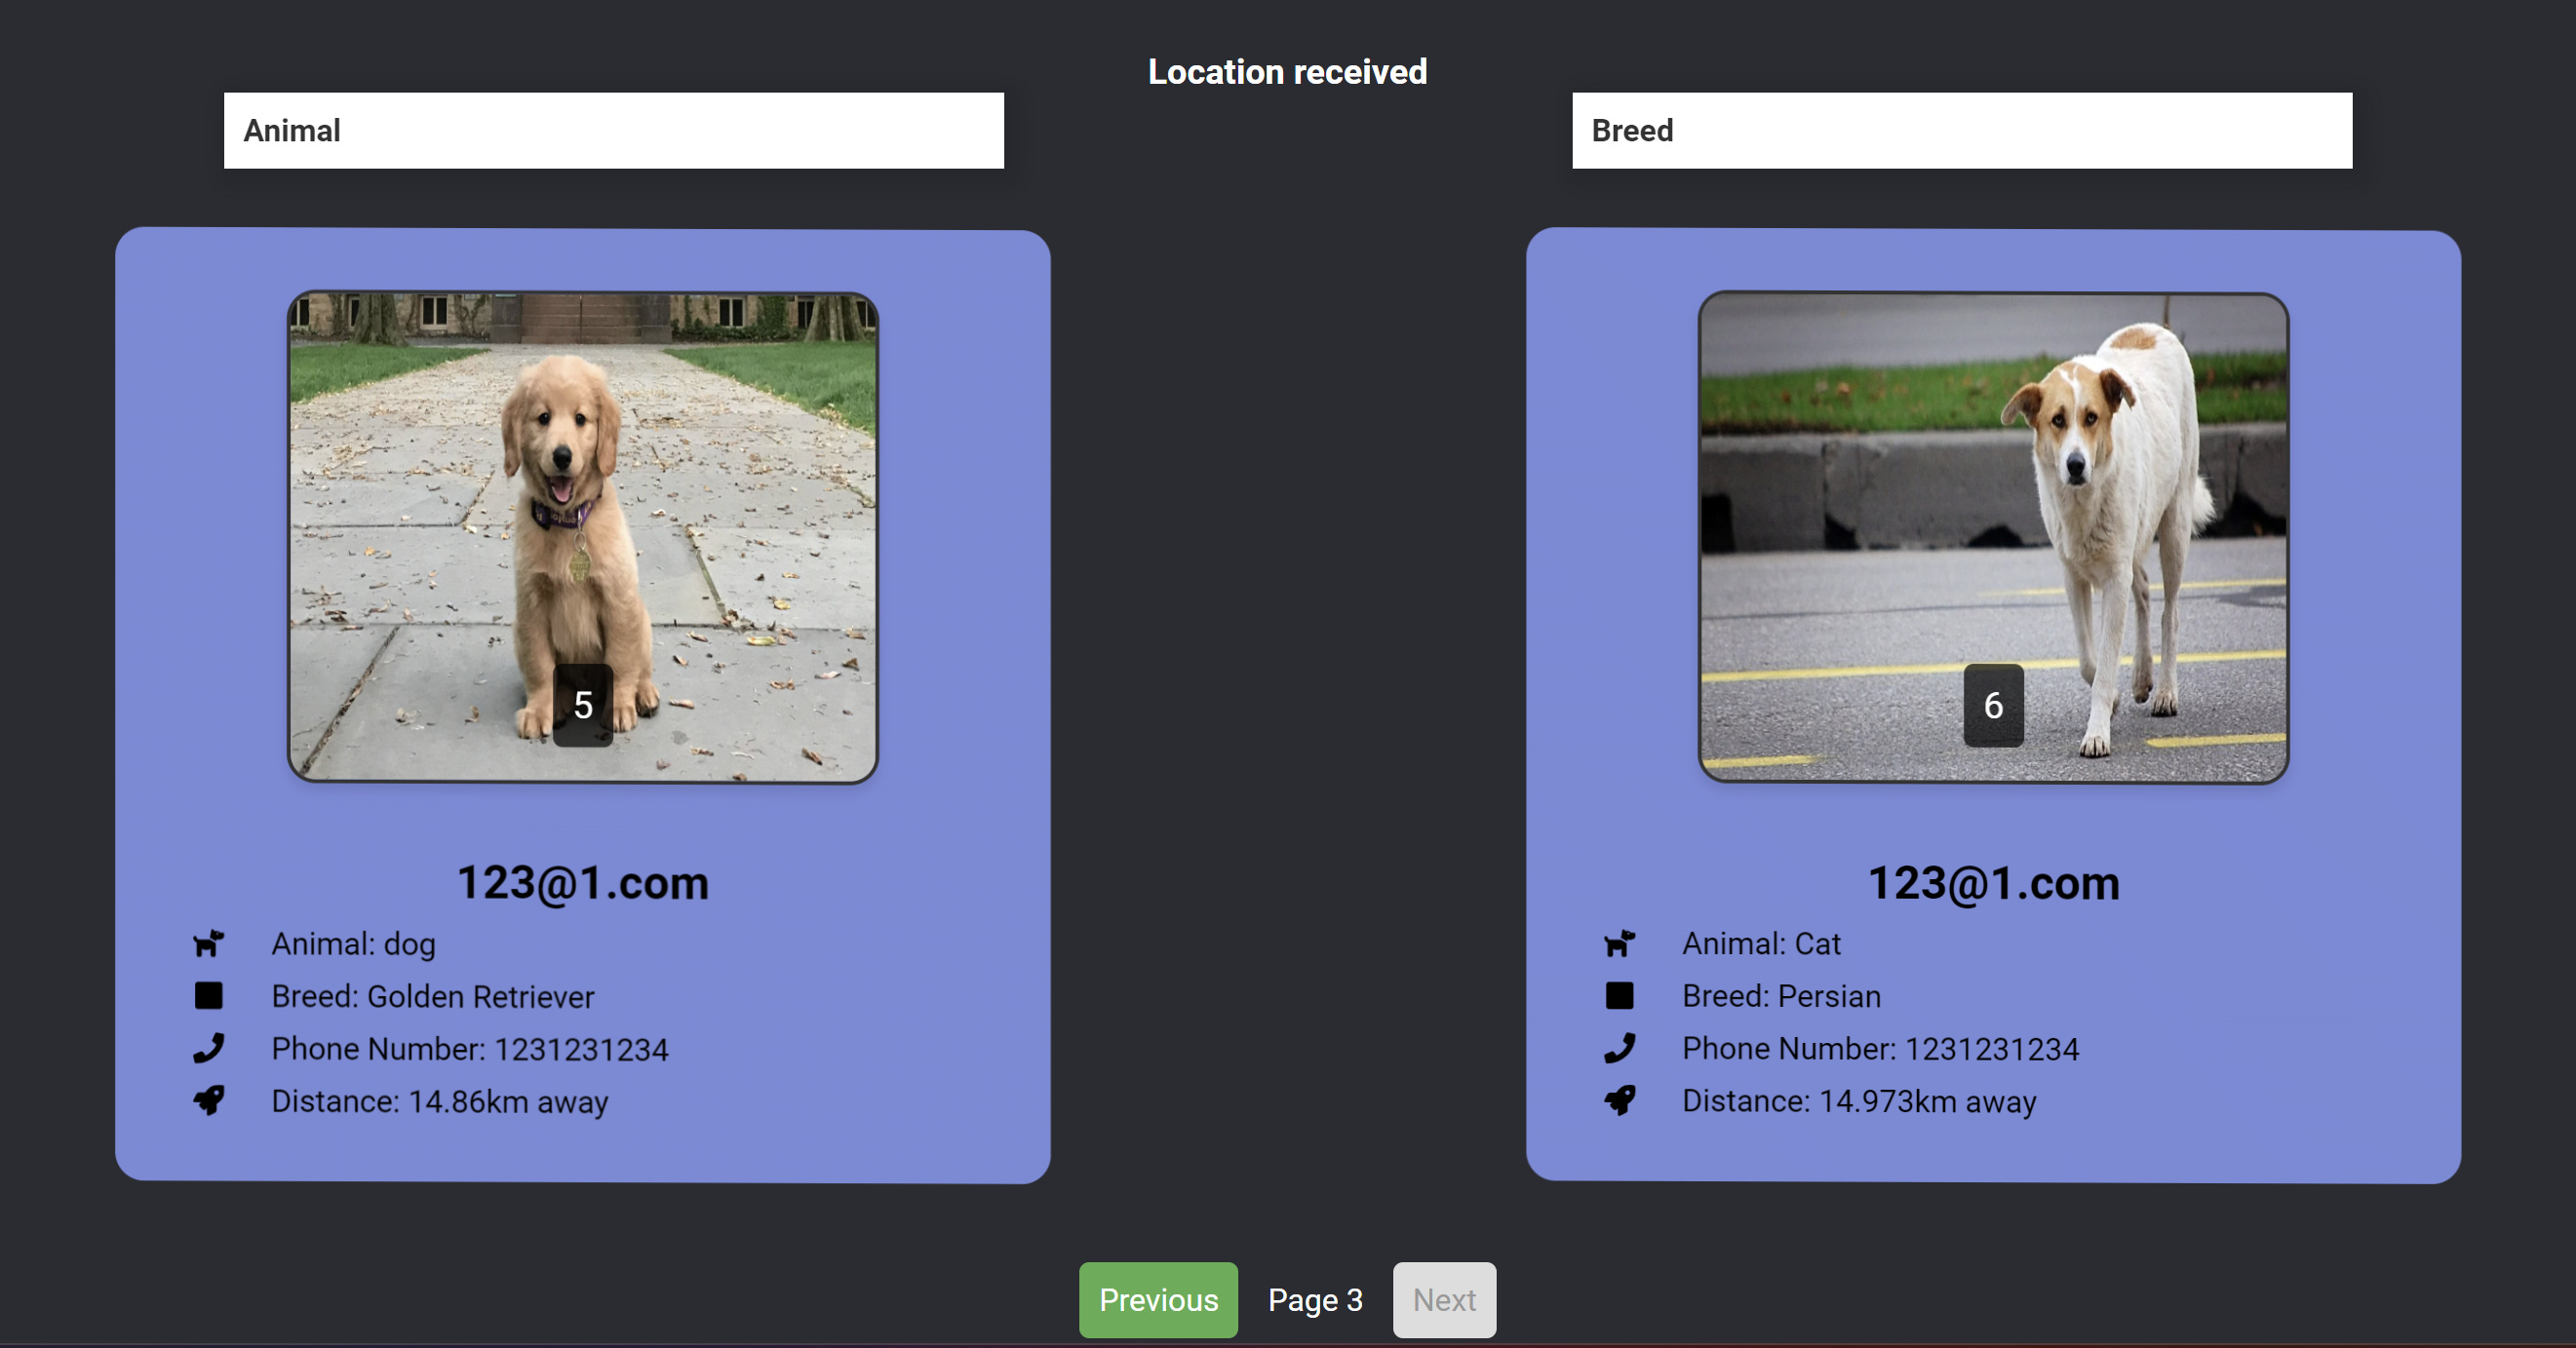
Task: Click the 'Location received' heading
Action: click(1287, 71)
